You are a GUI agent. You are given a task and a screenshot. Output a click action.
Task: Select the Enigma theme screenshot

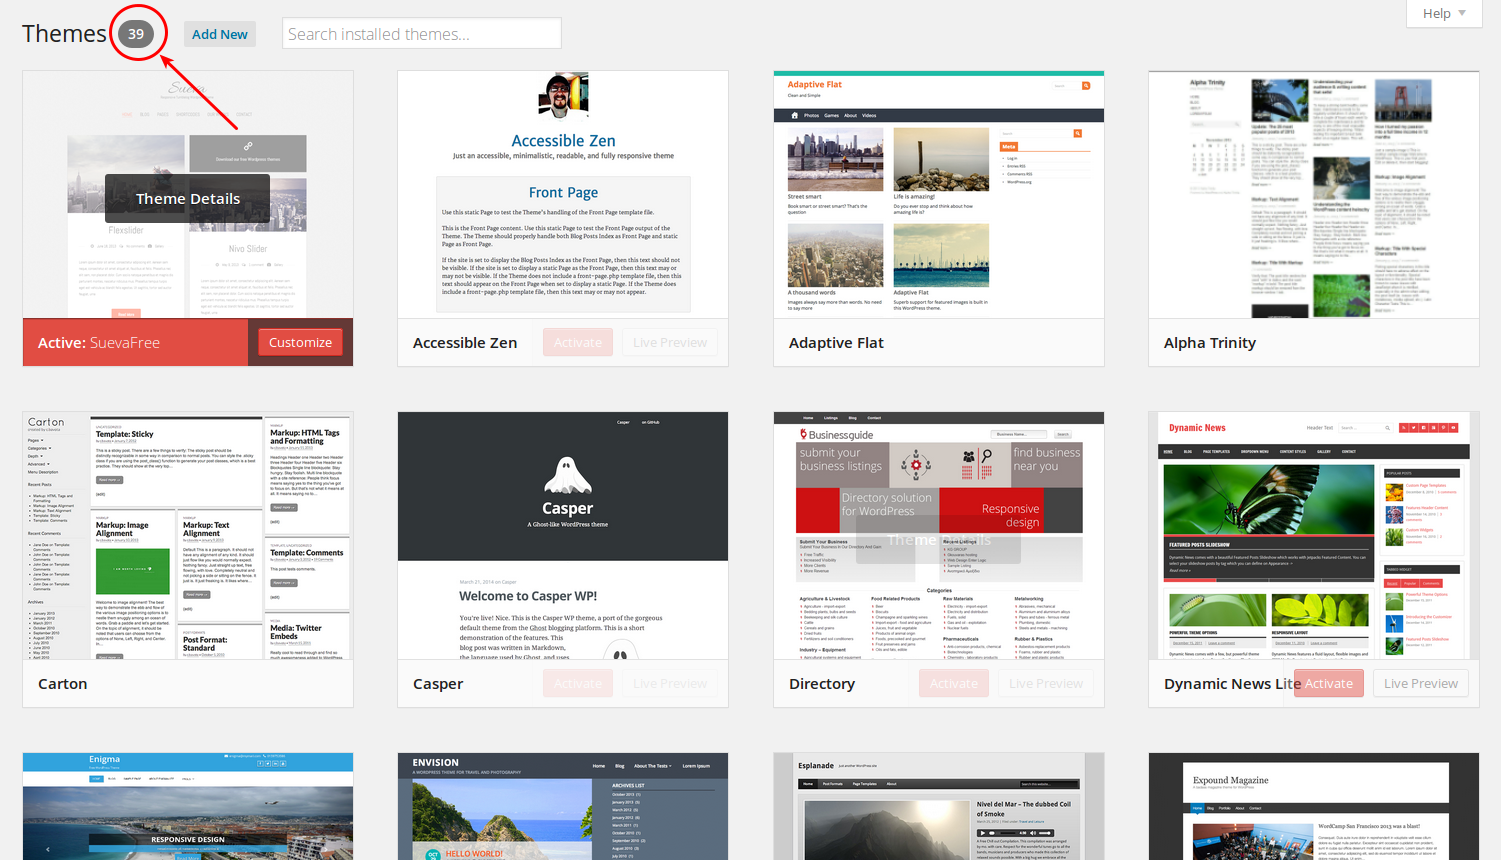coord(188,806)
